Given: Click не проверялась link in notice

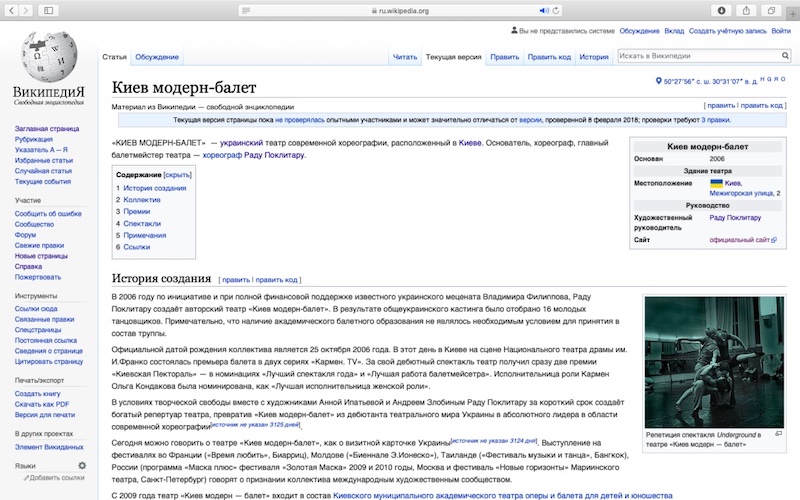Looking at the screenshot, I should [299, 120].
